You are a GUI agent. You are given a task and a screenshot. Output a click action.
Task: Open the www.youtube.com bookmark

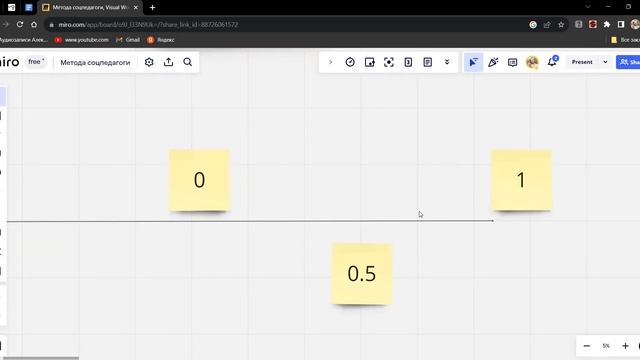(x=82, y=40)
